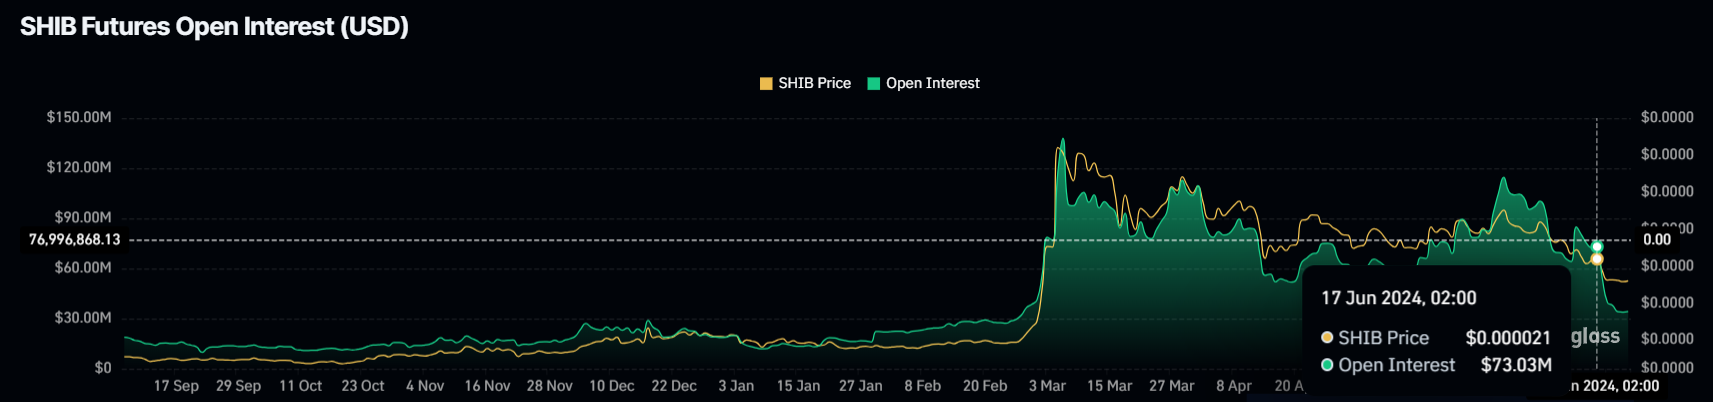Click the 17 Sep date label
Image resolution: width=1713 pixels, height=402 pixels.
click(x=176, y=386)
